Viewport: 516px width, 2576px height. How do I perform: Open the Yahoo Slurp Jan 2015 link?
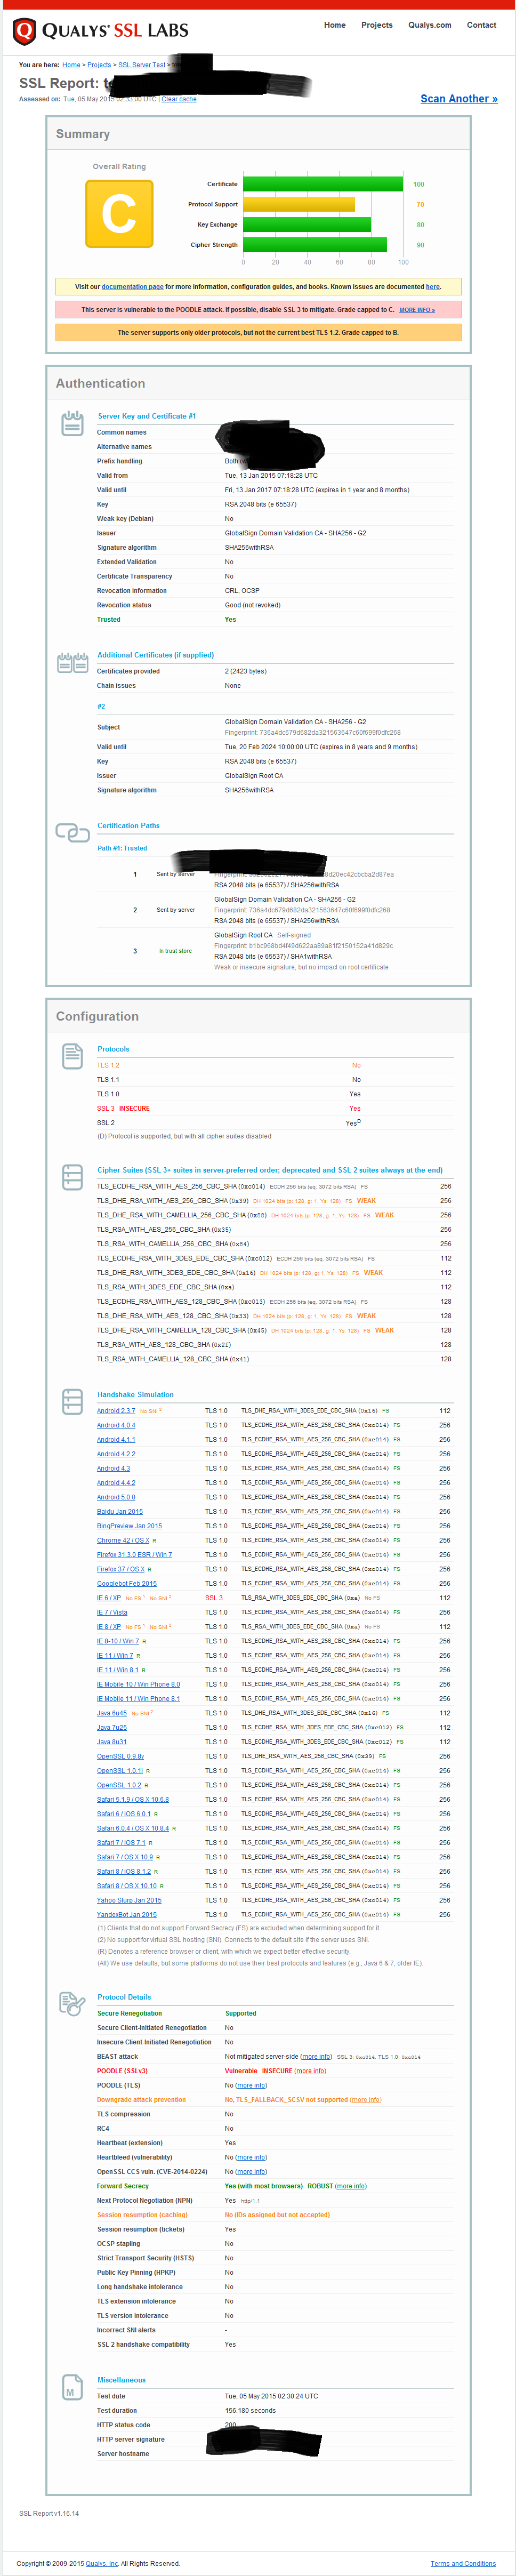pyautogui.click(x=129, y=1900)
